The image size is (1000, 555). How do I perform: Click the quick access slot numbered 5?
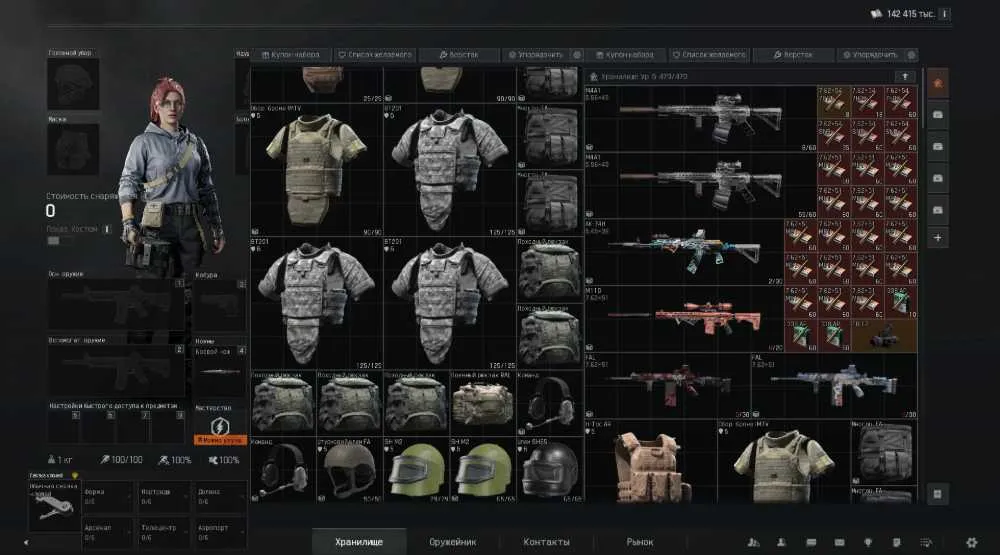point(64,427)
